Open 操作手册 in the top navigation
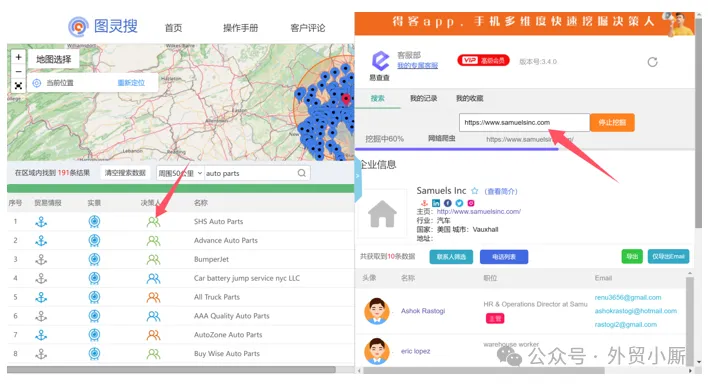Image resolution: width=708 pixels, height=384 pixels. [241, 28]
